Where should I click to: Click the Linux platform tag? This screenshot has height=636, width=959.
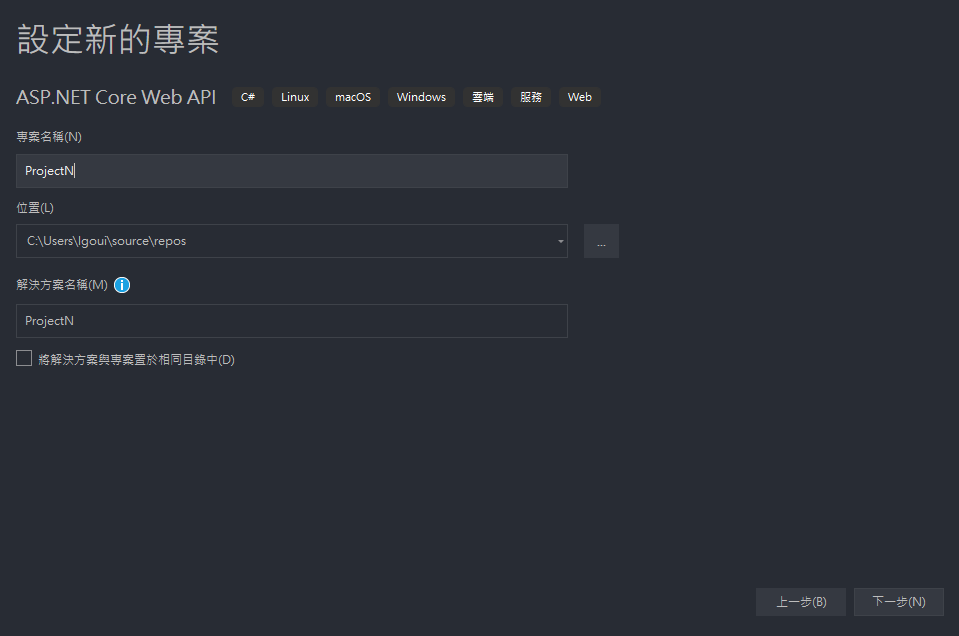[x=295, y=97]
